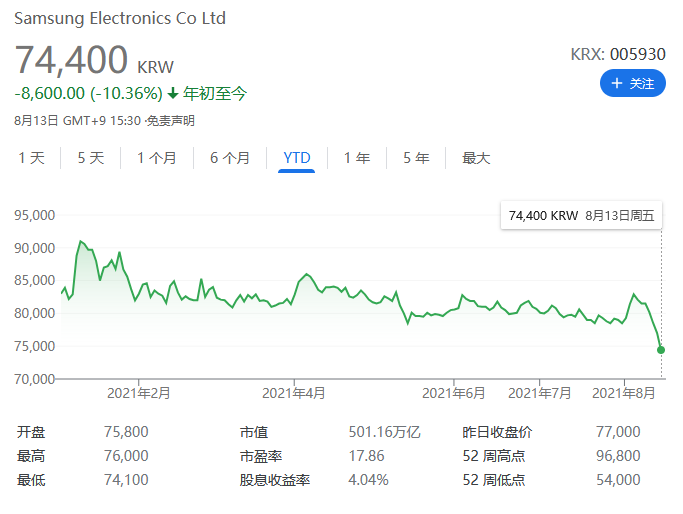Click the 股息收益率 value 4.04%

tap(368, 480)
